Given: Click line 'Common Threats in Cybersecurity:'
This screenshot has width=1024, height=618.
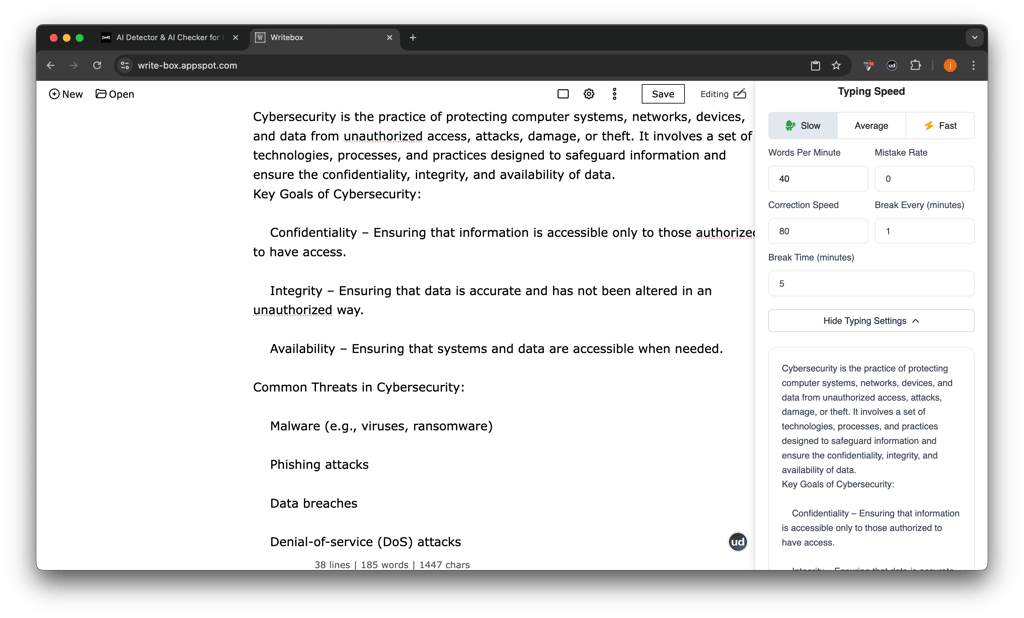Looking at the screenshot, I should pos(359,387).
